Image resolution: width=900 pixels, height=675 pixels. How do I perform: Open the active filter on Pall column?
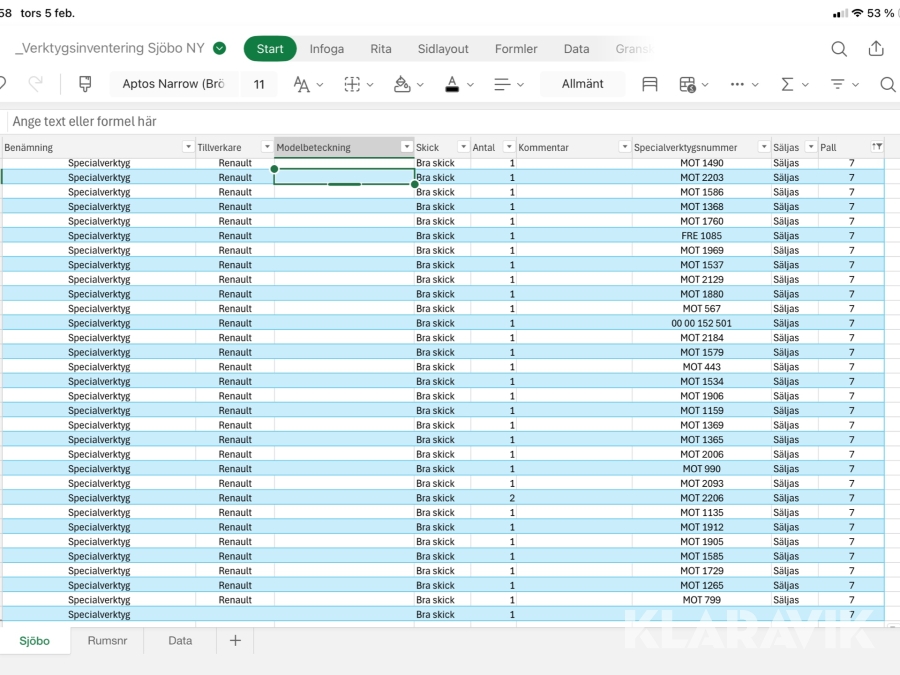(877, 147)
